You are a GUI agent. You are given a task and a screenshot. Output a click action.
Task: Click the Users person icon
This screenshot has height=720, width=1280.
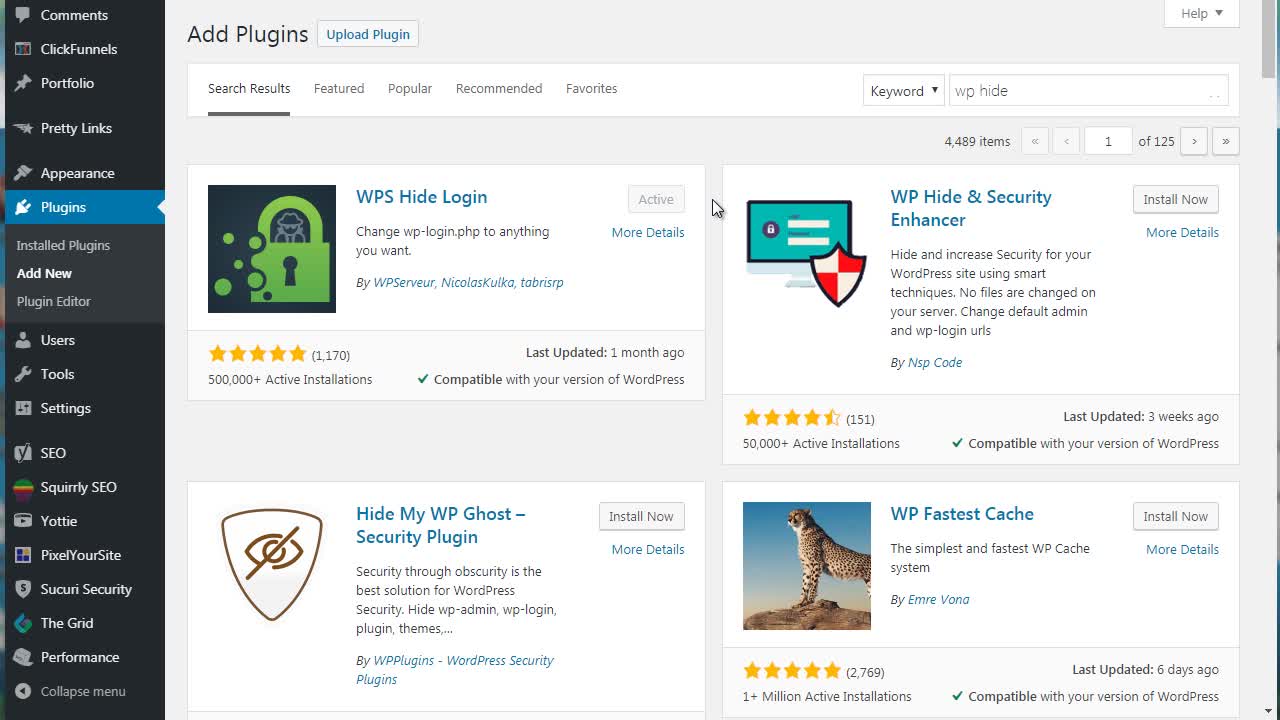tap(23, 340)
